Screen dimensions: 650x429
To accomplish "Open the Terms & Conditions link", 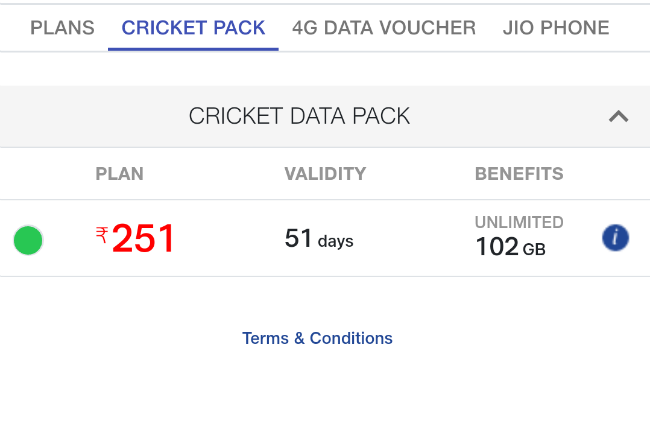I will [x=317, y=338].
